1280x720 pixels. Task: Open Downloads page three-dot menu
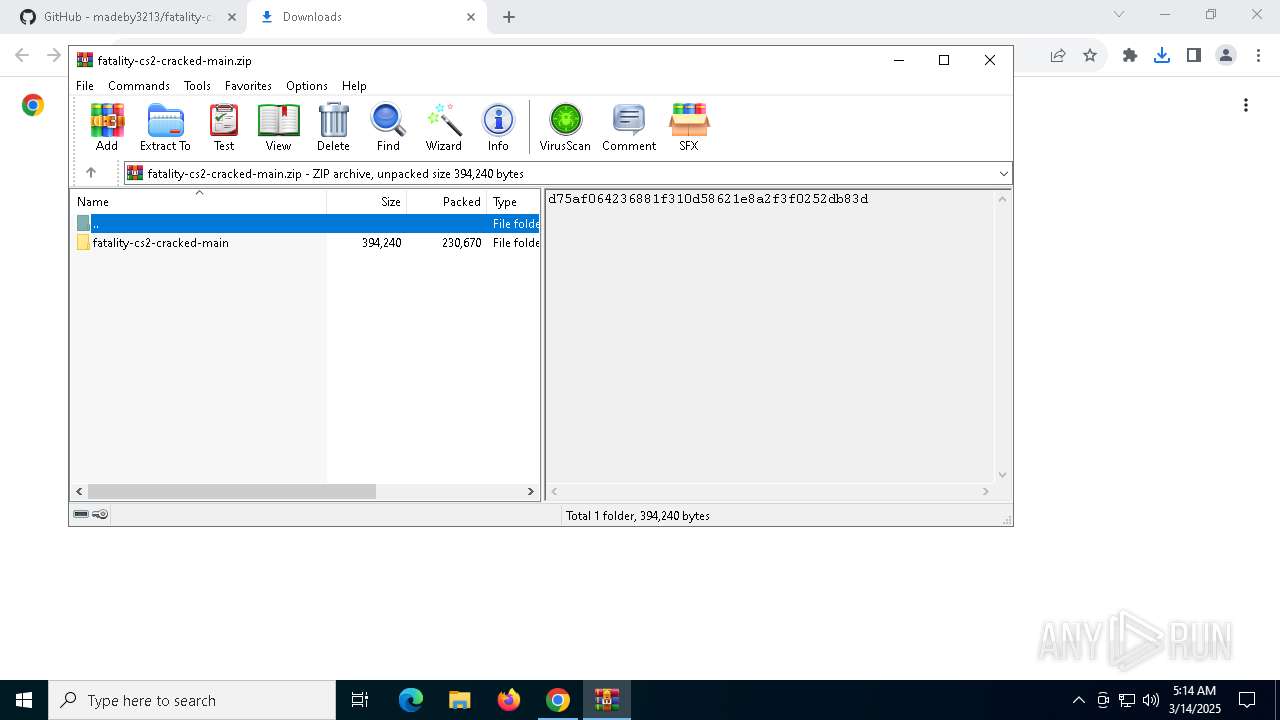[x=1246, y=105]
